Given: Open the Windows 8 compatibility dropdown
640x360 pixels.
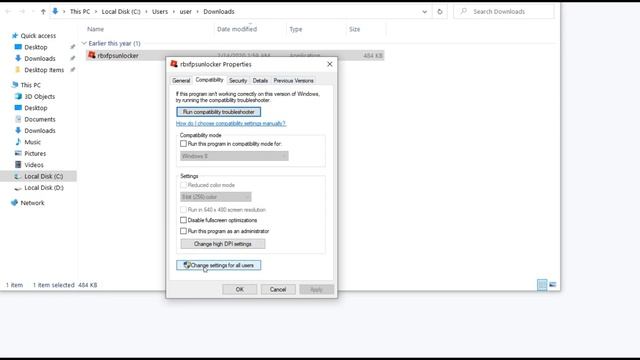Looking at the screenshot, I should pos(234,156).
